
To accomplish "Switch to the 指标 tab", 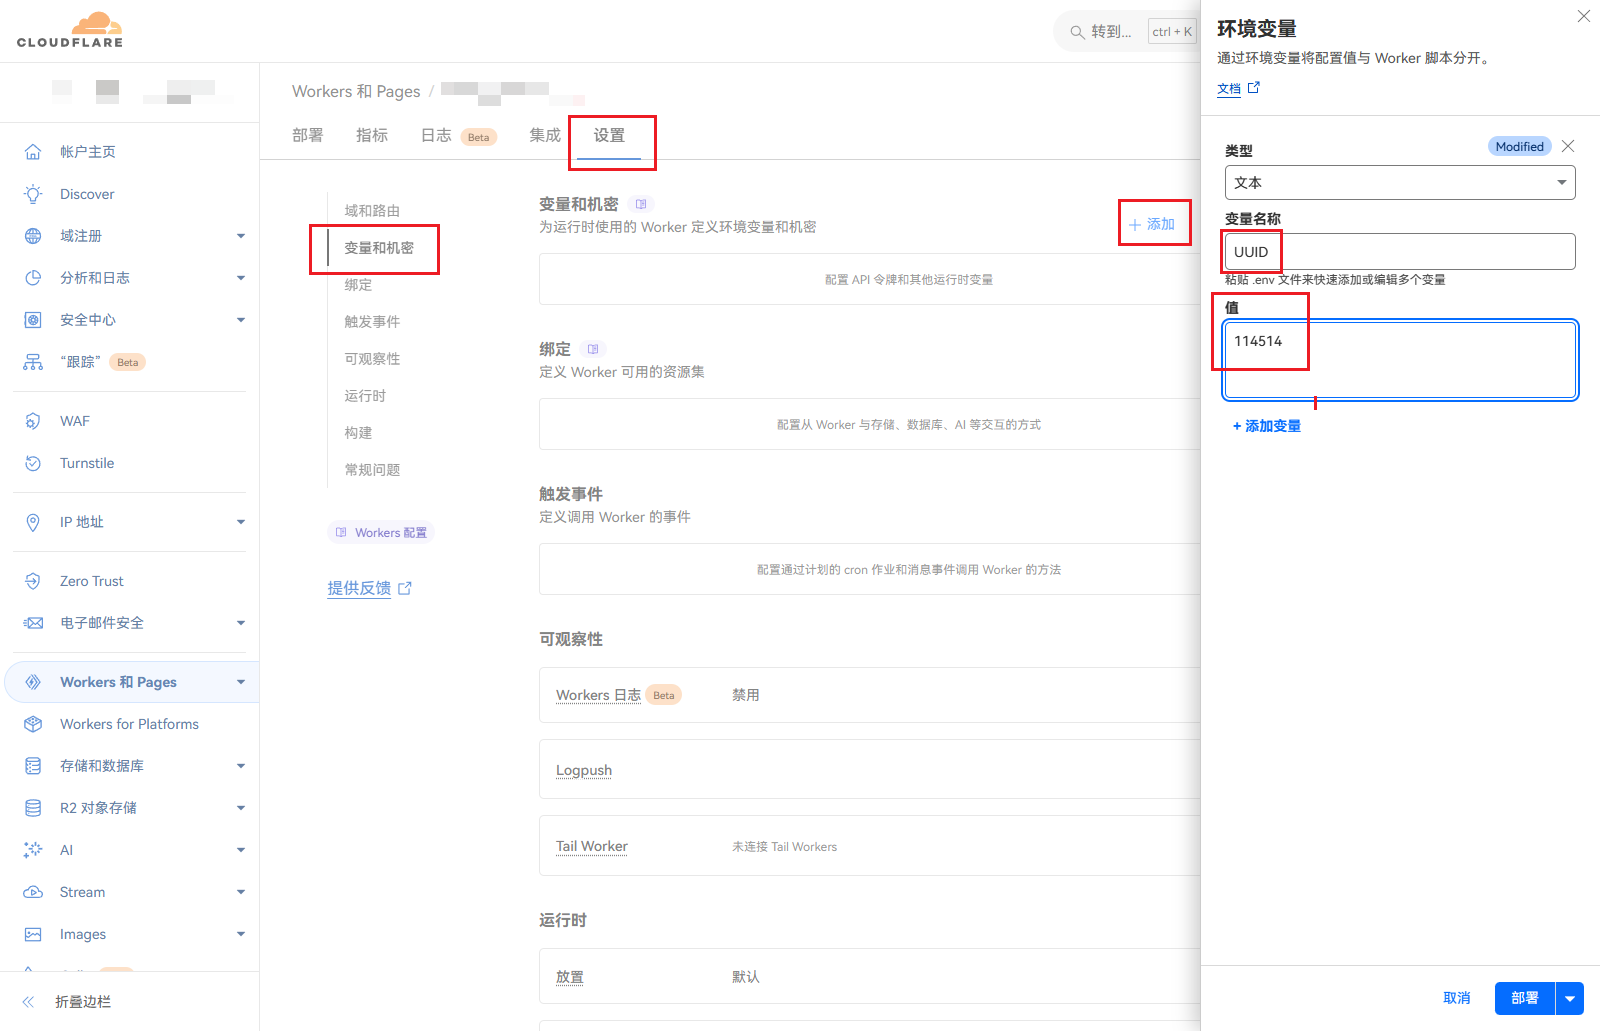I will 371,135.
